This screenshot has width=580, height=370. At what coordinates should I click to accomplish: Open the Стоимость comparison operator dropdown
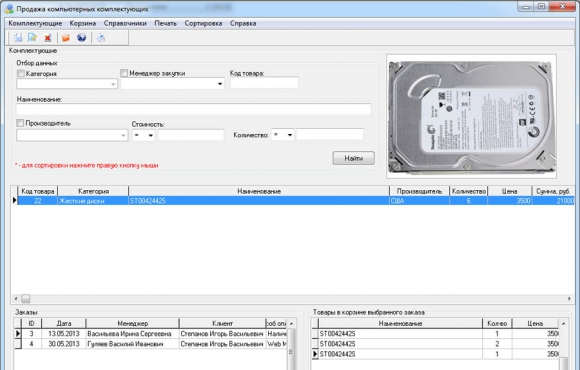150,135
